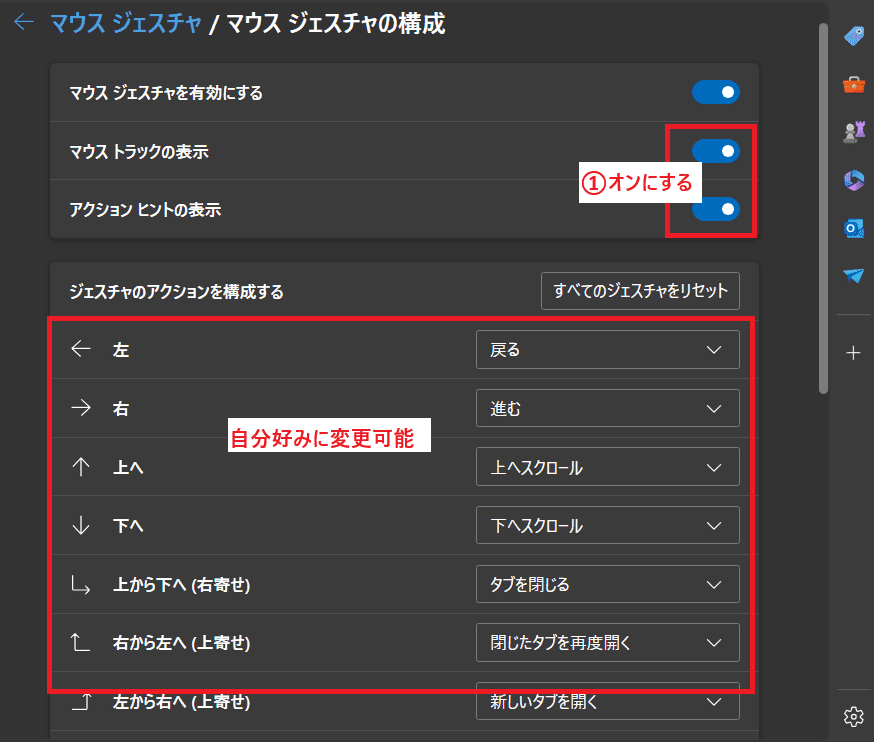Click the plus icon to customize sidebar

(853, 353)
